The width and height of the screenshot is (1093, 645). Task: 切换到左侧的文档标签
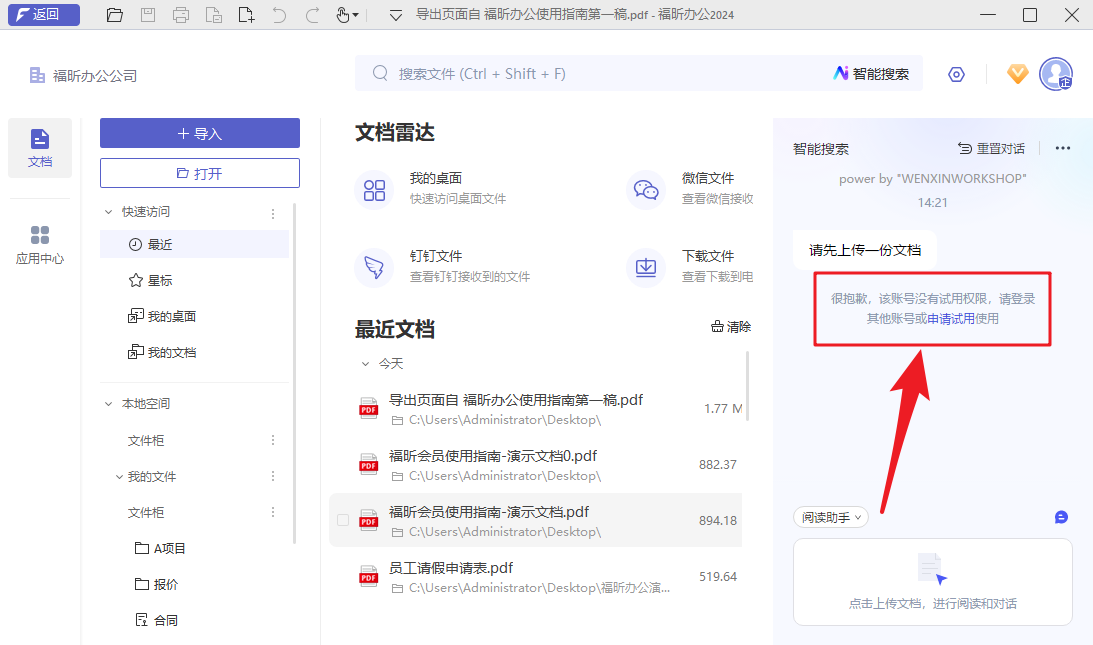40,147
